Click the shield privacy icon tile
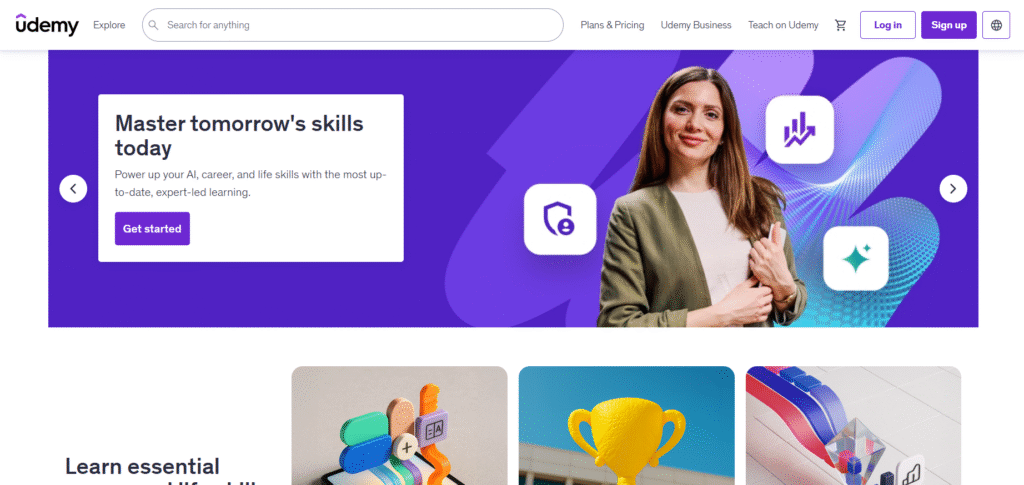The image size is (1024, 485). pyautogui.click(x=560, y=219)
